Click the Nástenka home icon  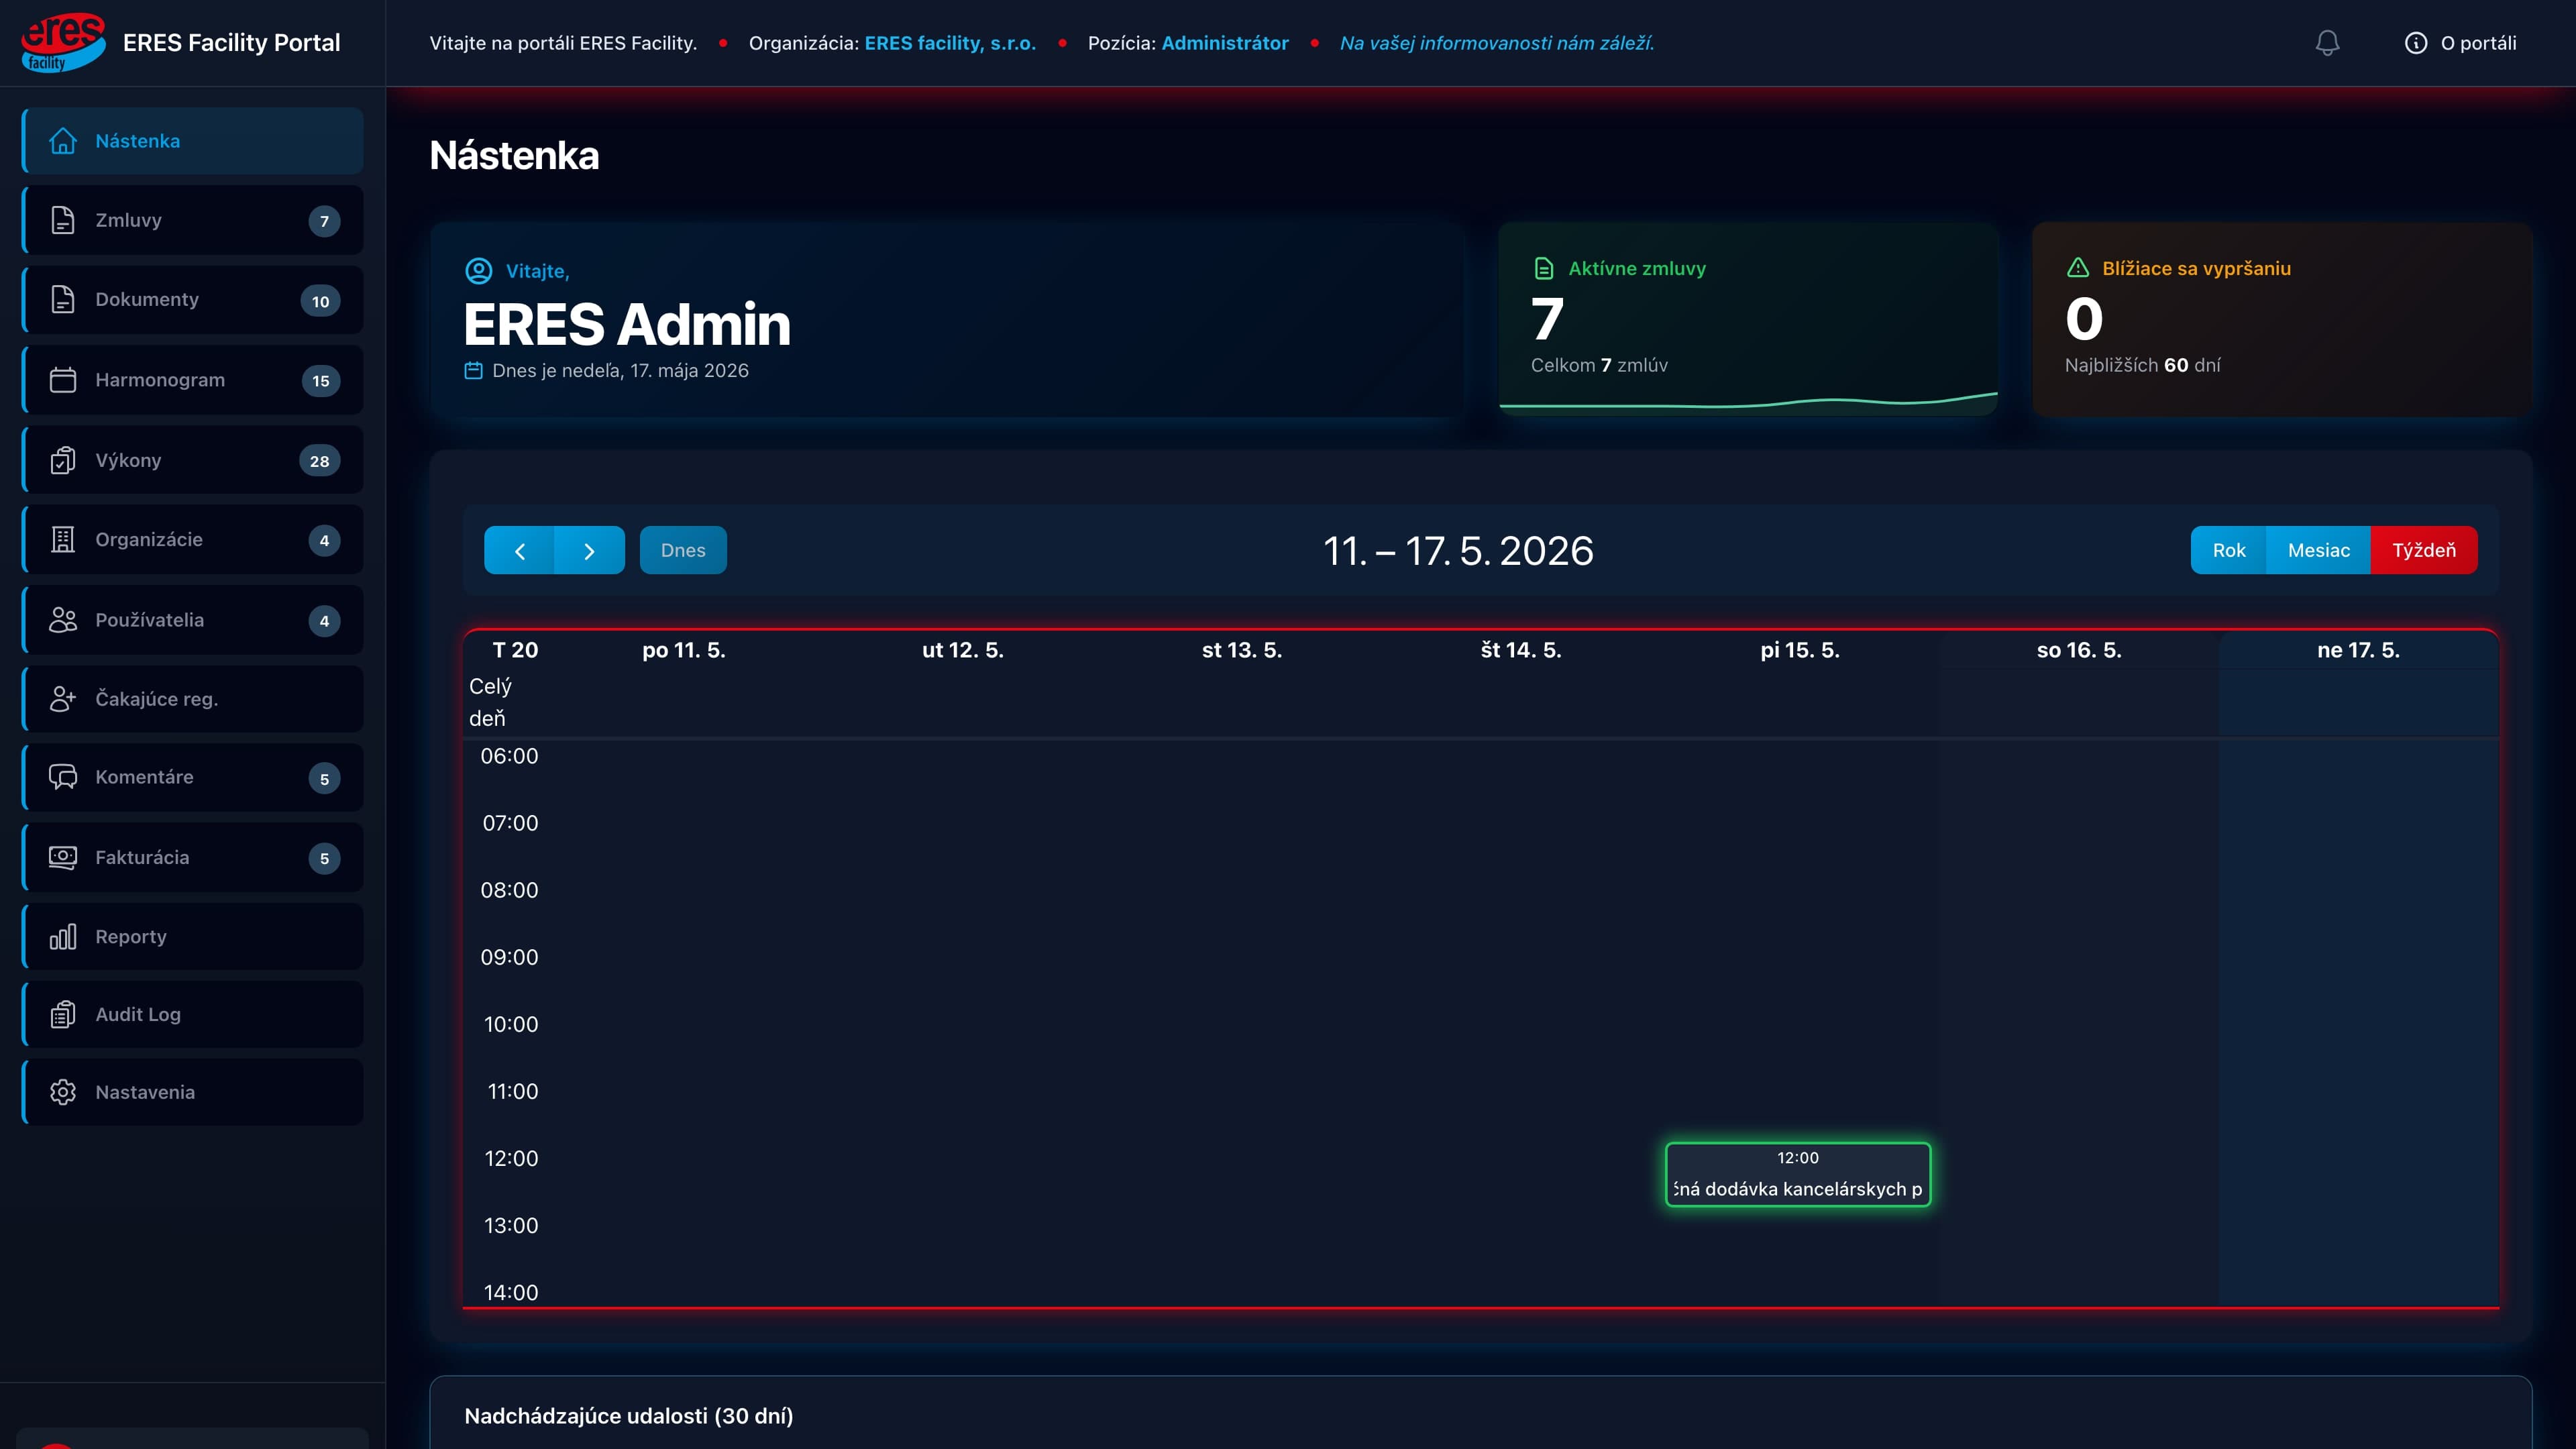63,141
